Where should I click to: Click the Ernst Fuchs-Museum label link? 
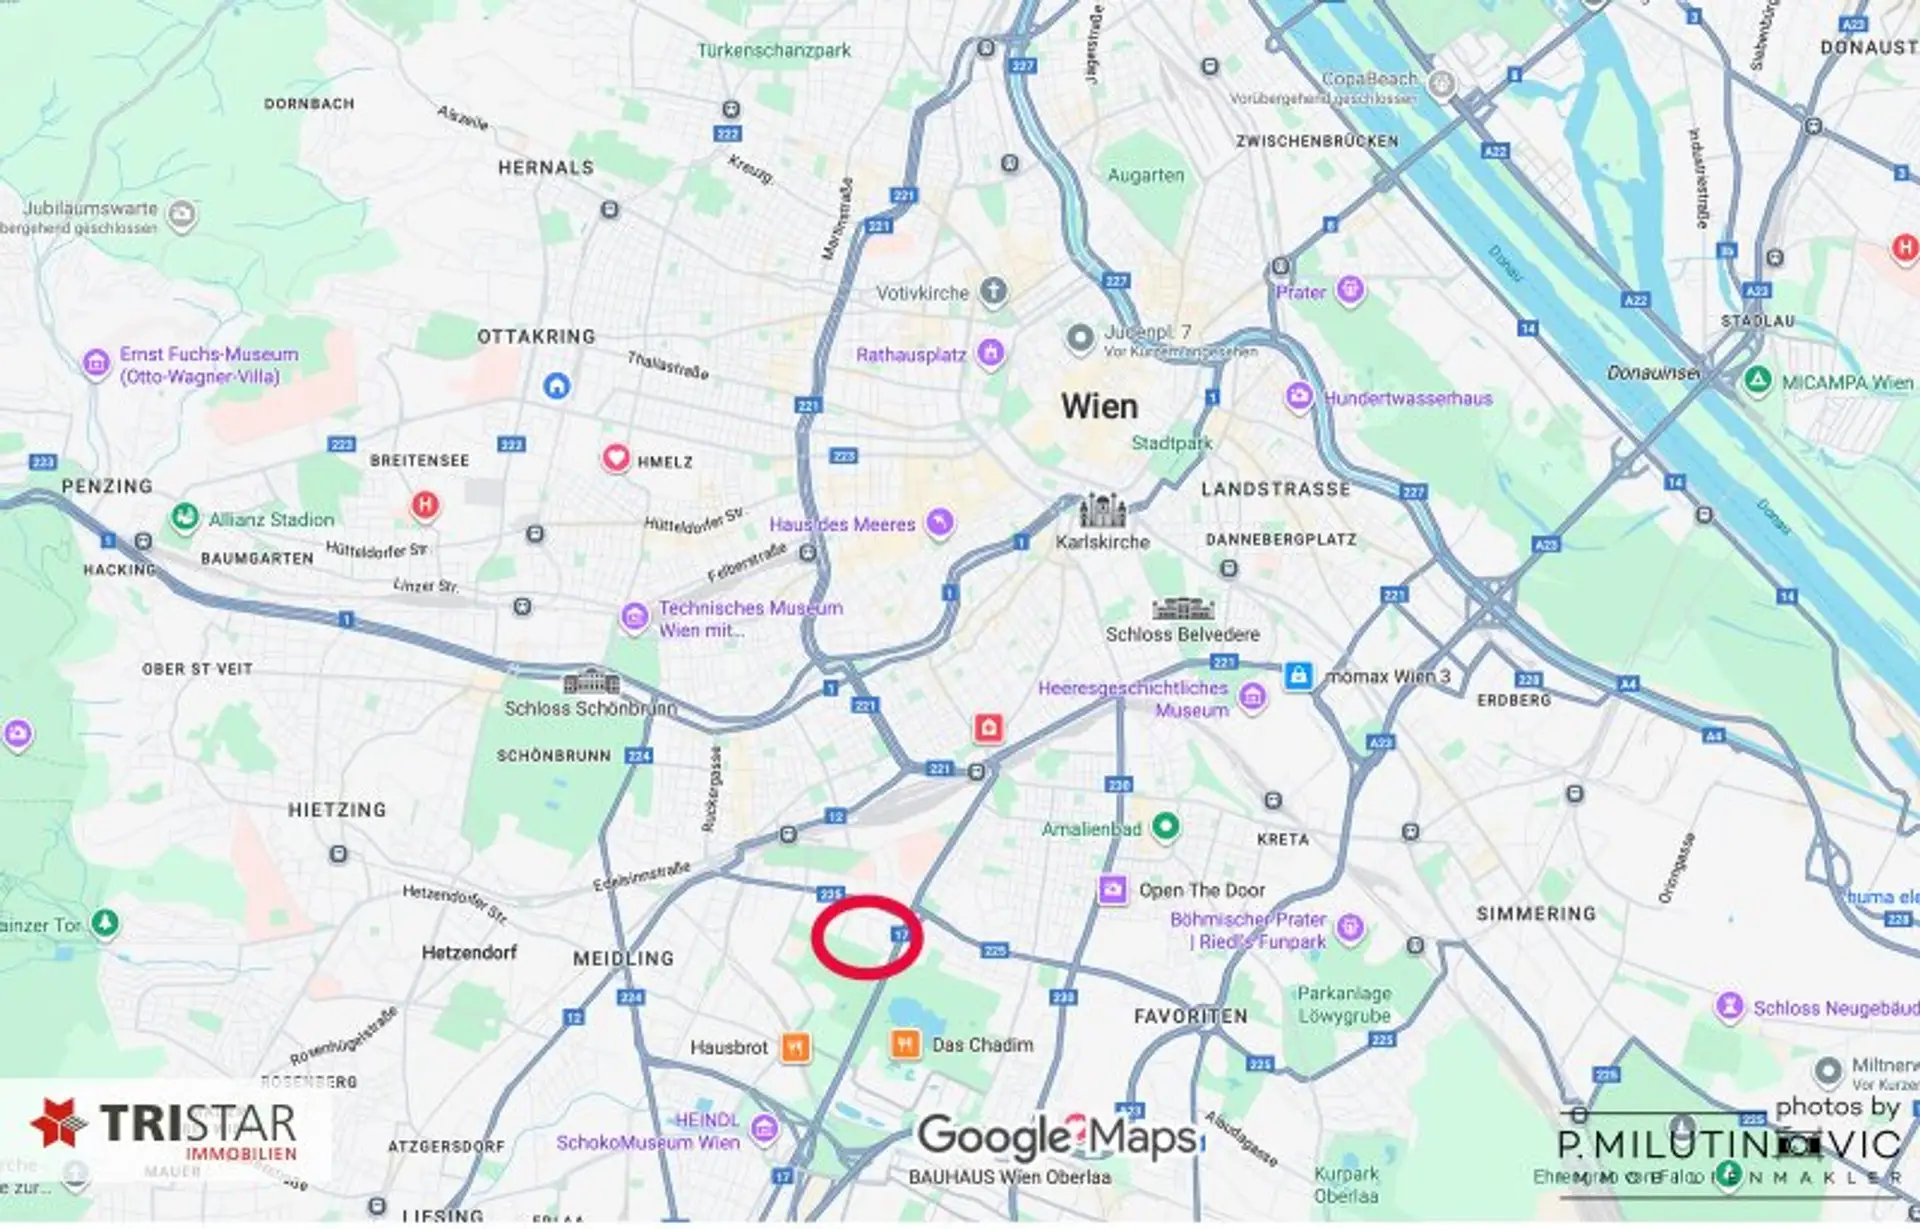[x=209, y=365]
